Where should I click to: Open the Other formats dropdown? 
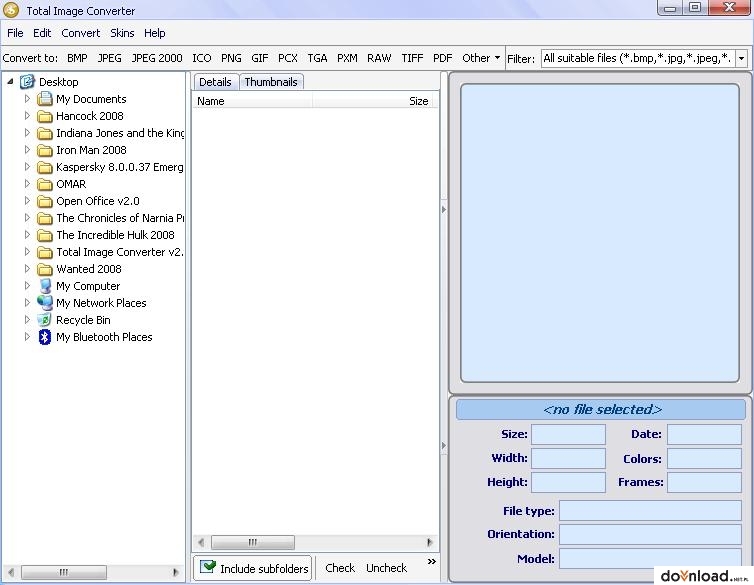click(481, 58)
